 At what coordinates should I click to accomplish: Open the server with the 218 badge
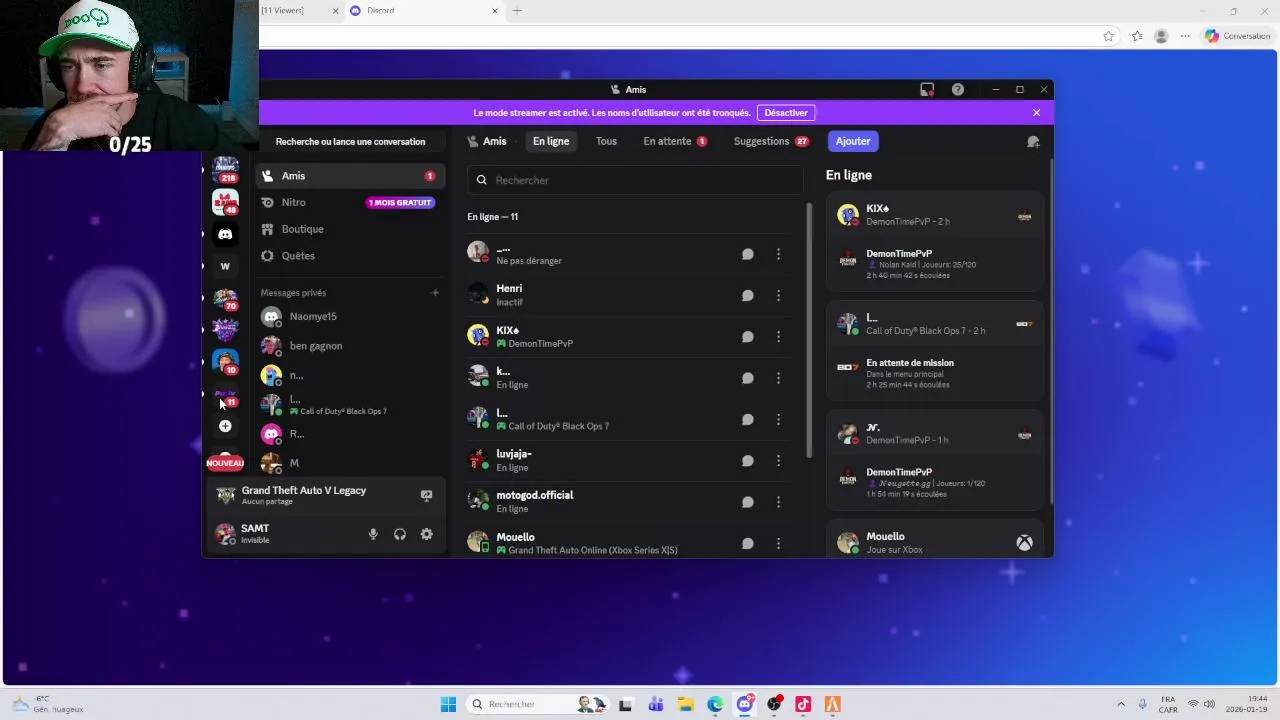(225, 169)
